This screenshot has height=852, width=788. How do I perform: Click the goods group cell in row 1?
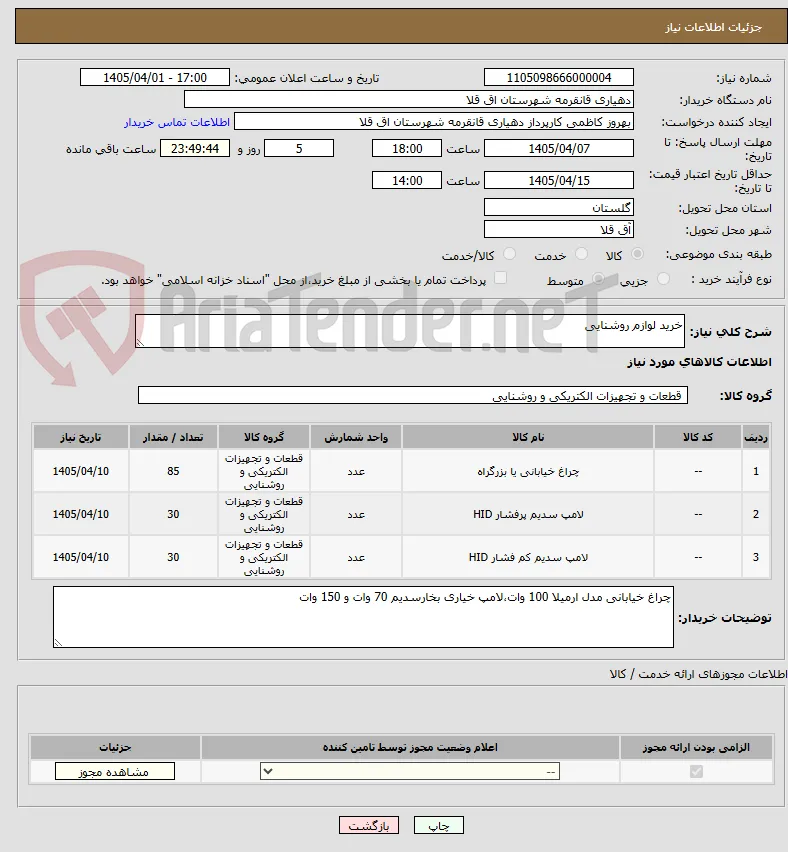point(264,472)
